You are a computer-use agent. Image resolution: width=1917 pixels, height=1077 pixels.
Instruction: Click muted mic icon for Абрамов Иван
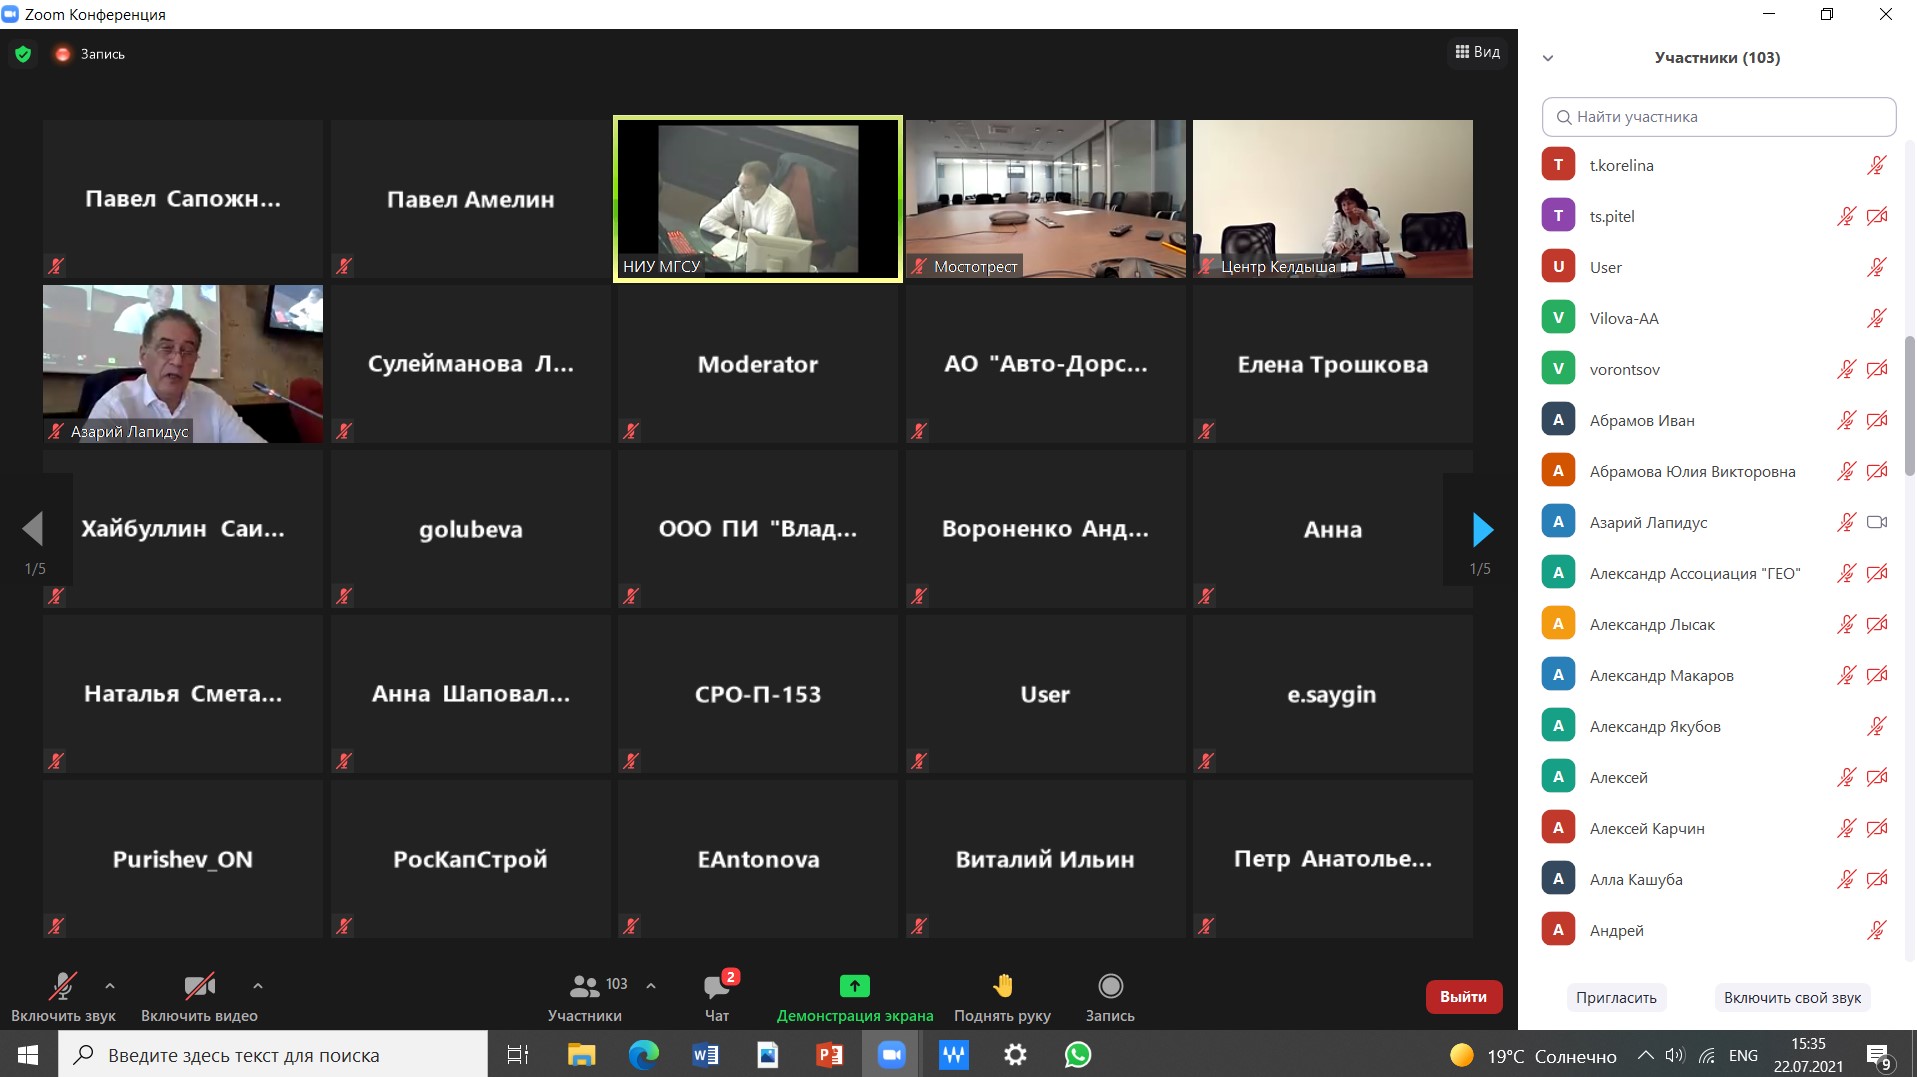click(x=1846, y=420)
